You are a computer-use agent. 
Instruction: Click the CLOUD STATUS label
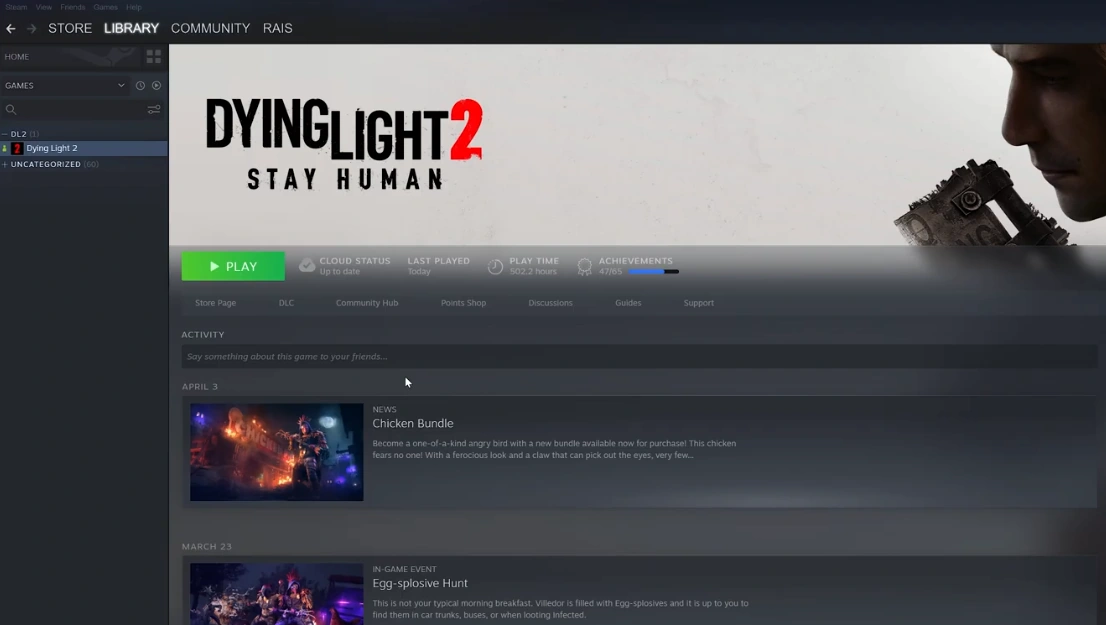[355, 260]
